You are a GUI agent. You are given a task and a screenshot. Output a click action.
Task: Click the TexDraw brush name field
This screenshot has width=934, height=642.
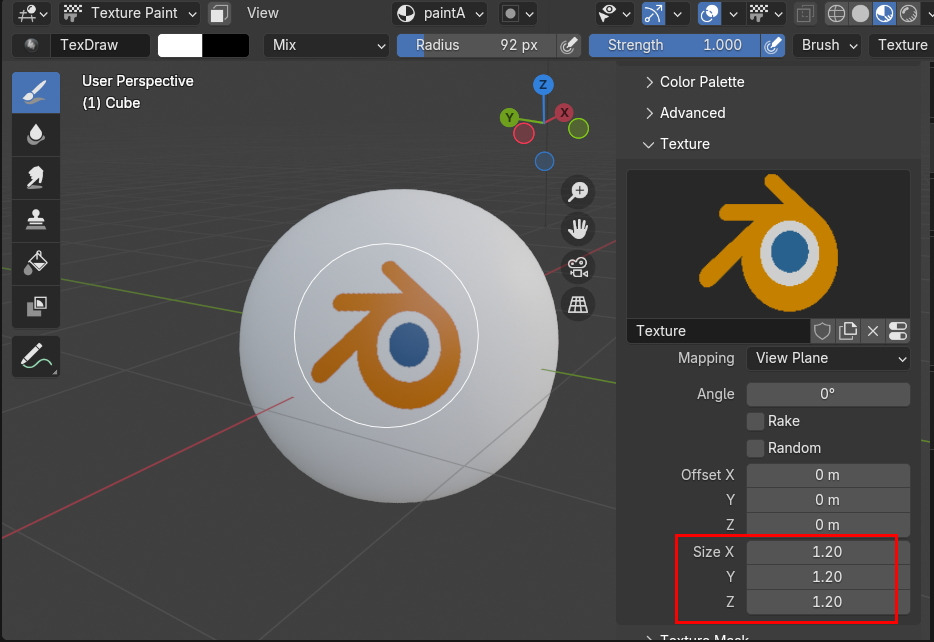100,45
